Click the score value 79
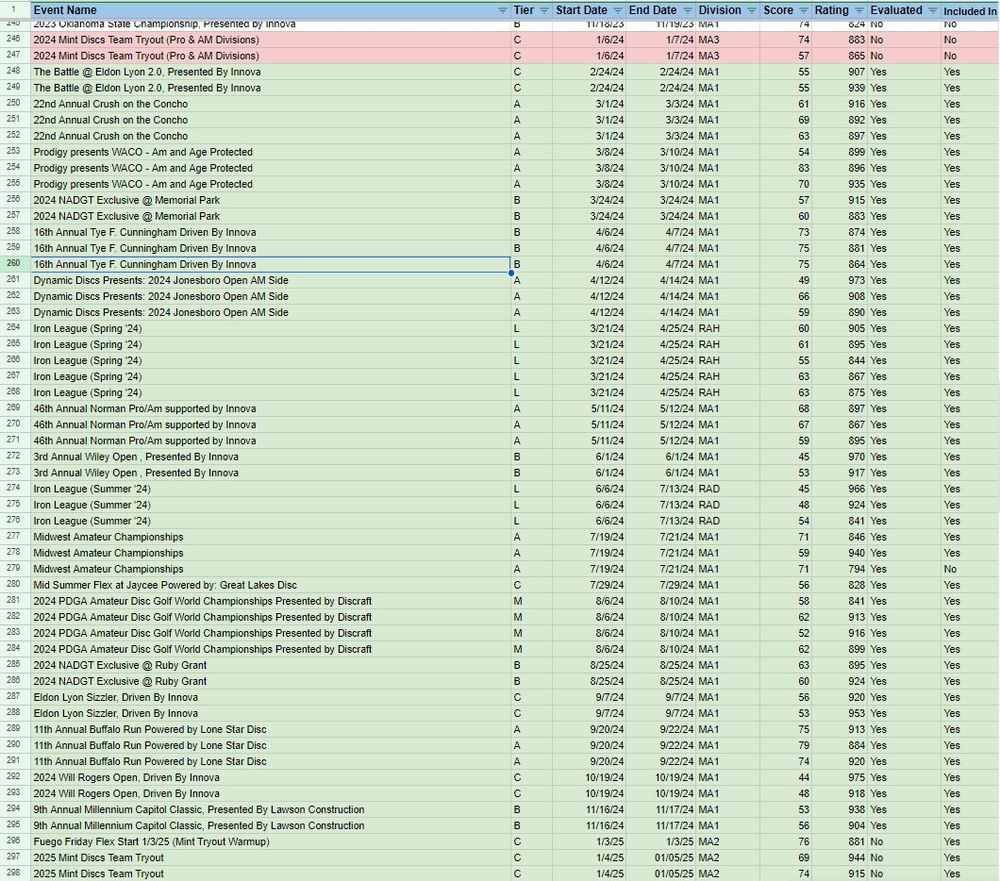Viewport: 1000px width, 881px height. tap(804, 745)
